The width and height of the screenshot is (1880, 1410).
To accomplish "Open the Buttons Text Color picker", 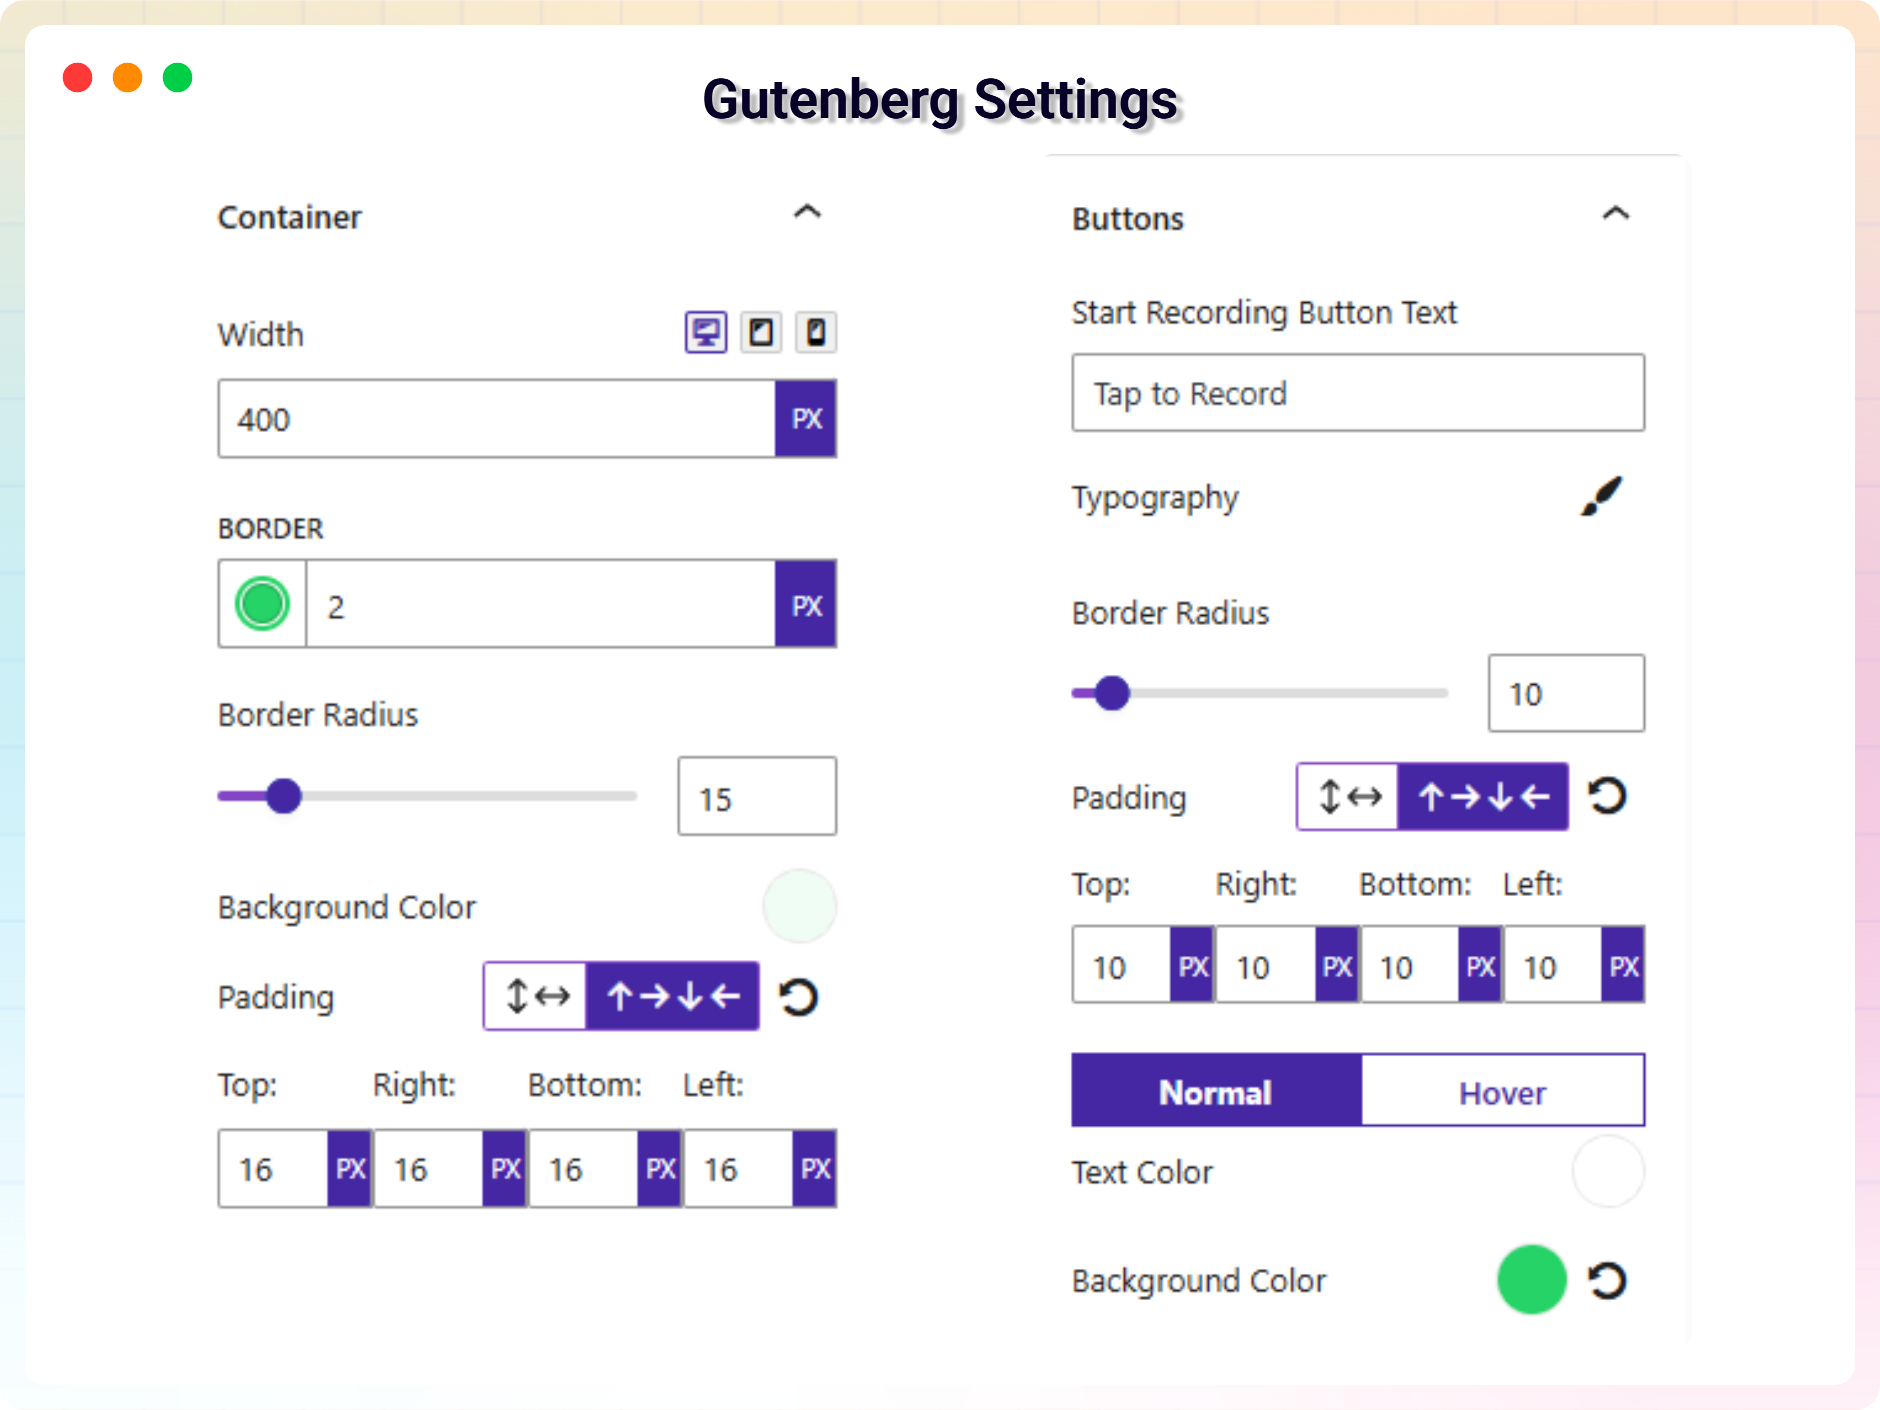I will 1608,1171.
